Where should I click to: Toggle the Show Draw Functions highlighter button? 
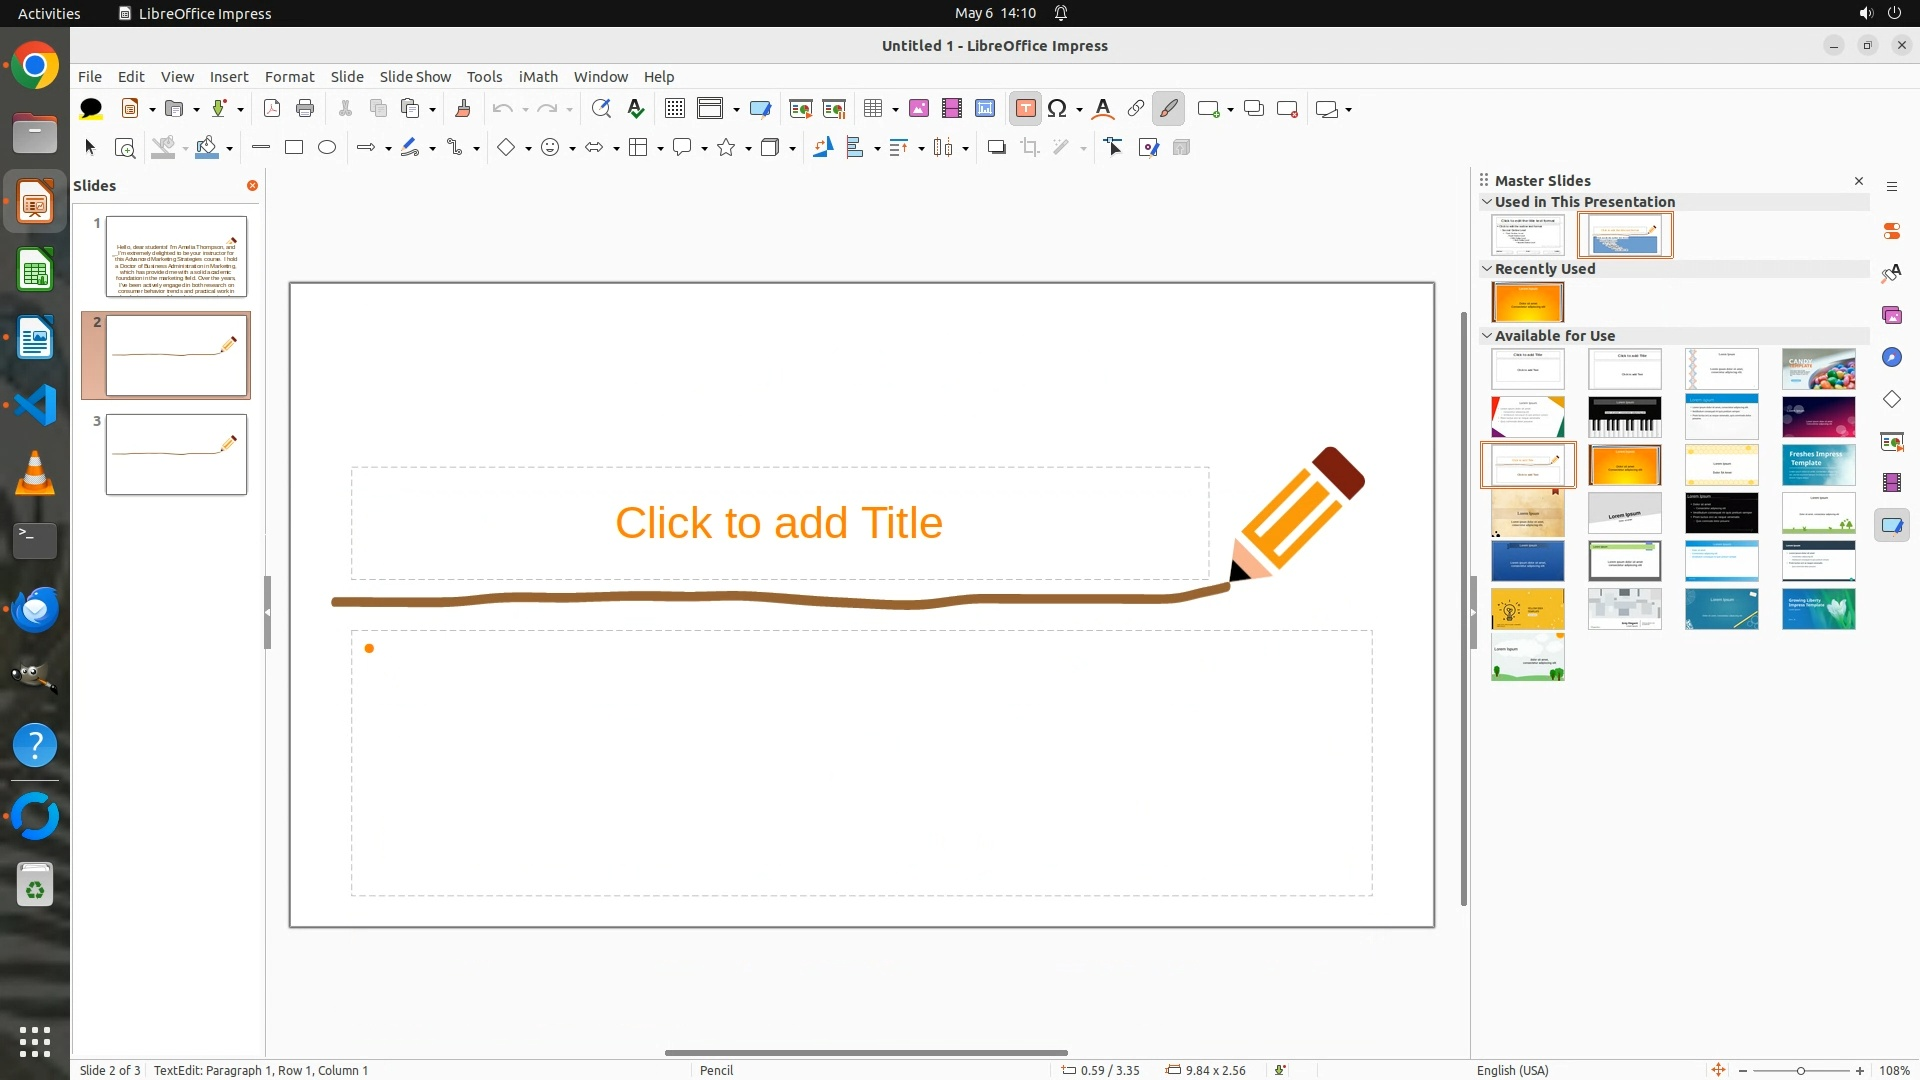(1168, 109)
